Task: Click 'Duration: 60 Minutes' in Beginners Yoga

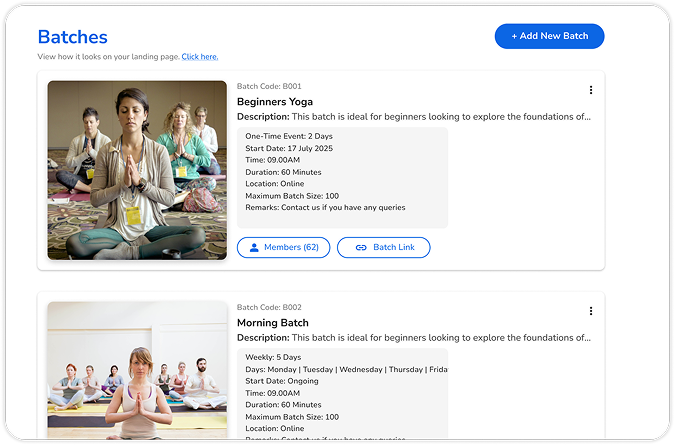Action: coord(283,172)
